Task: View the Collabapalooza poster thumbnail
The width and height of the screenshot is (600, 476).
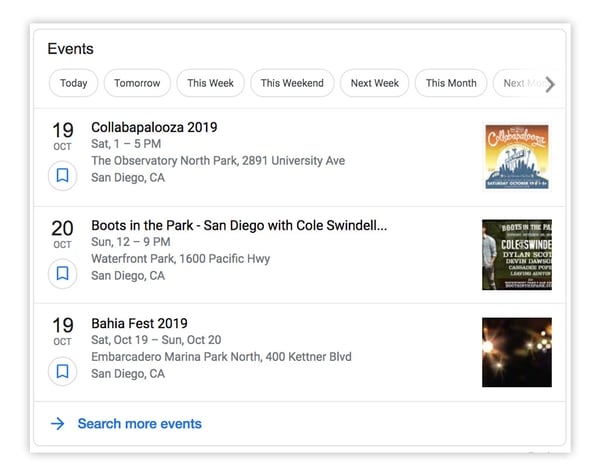Action: coord(517,156)
